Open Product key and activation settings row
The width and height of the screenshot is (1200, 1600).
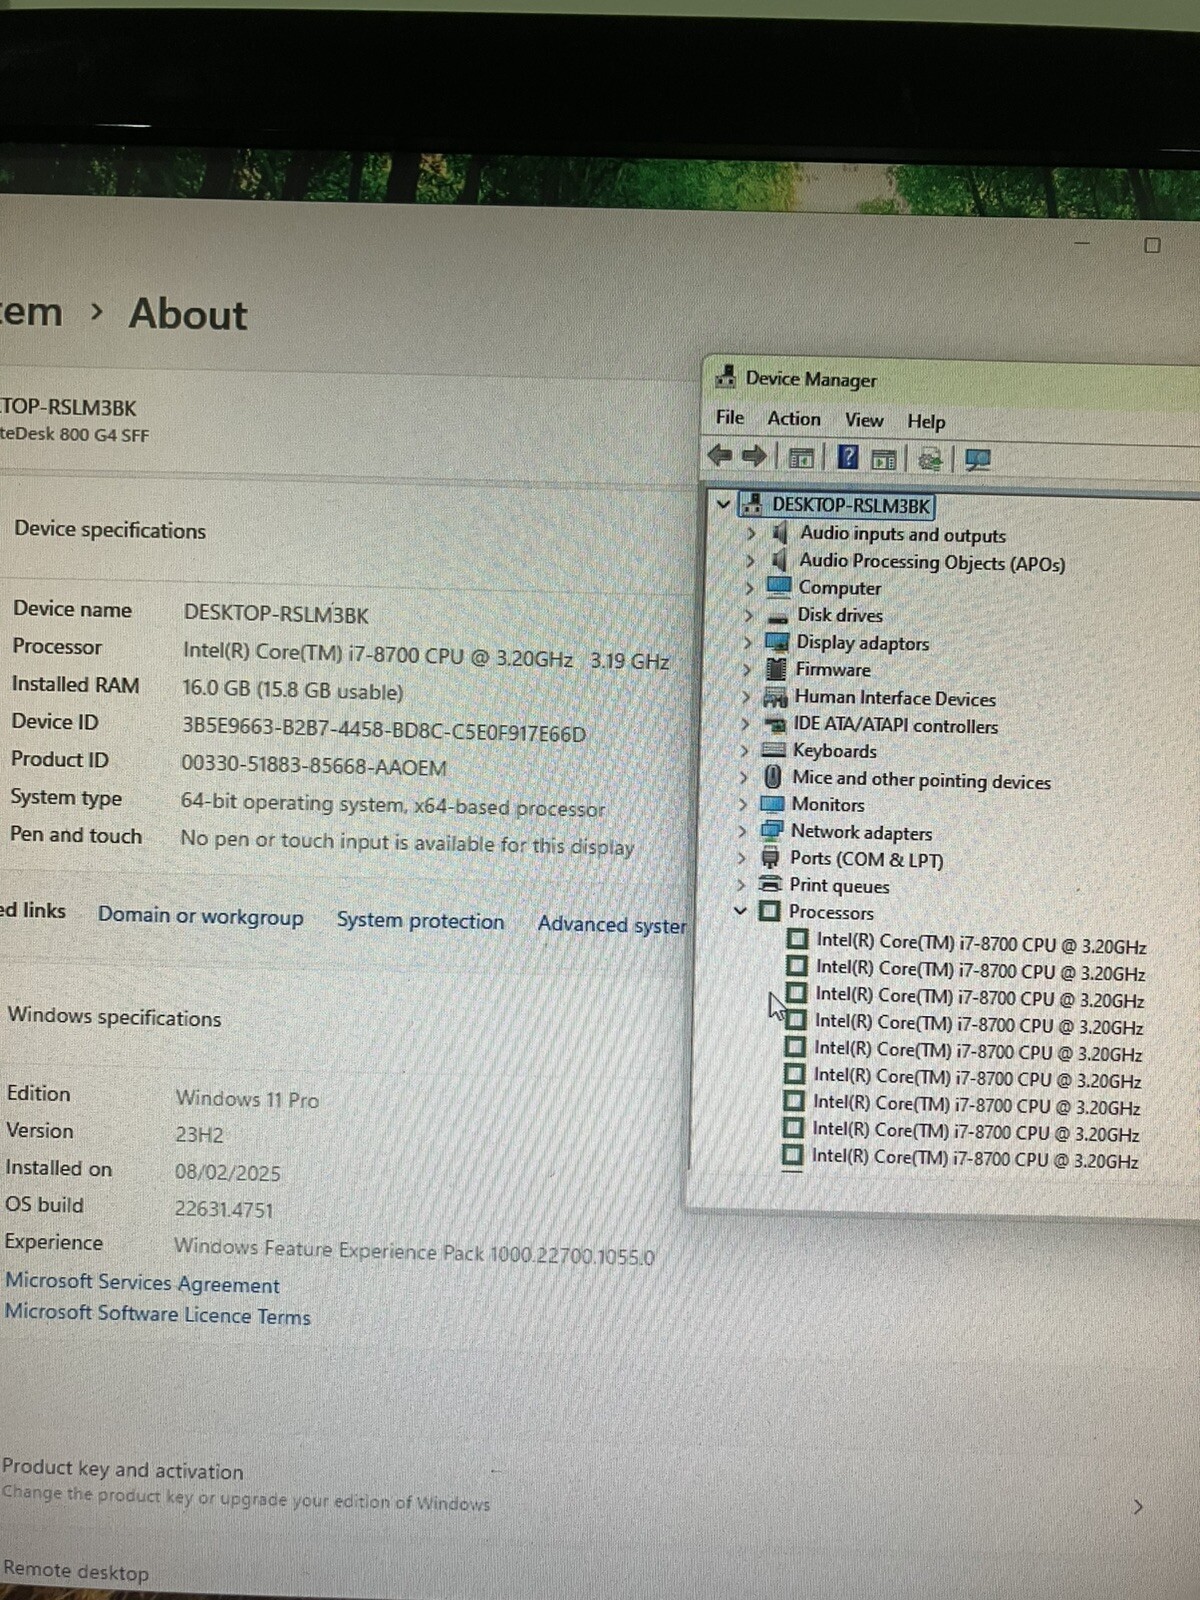580,1484
